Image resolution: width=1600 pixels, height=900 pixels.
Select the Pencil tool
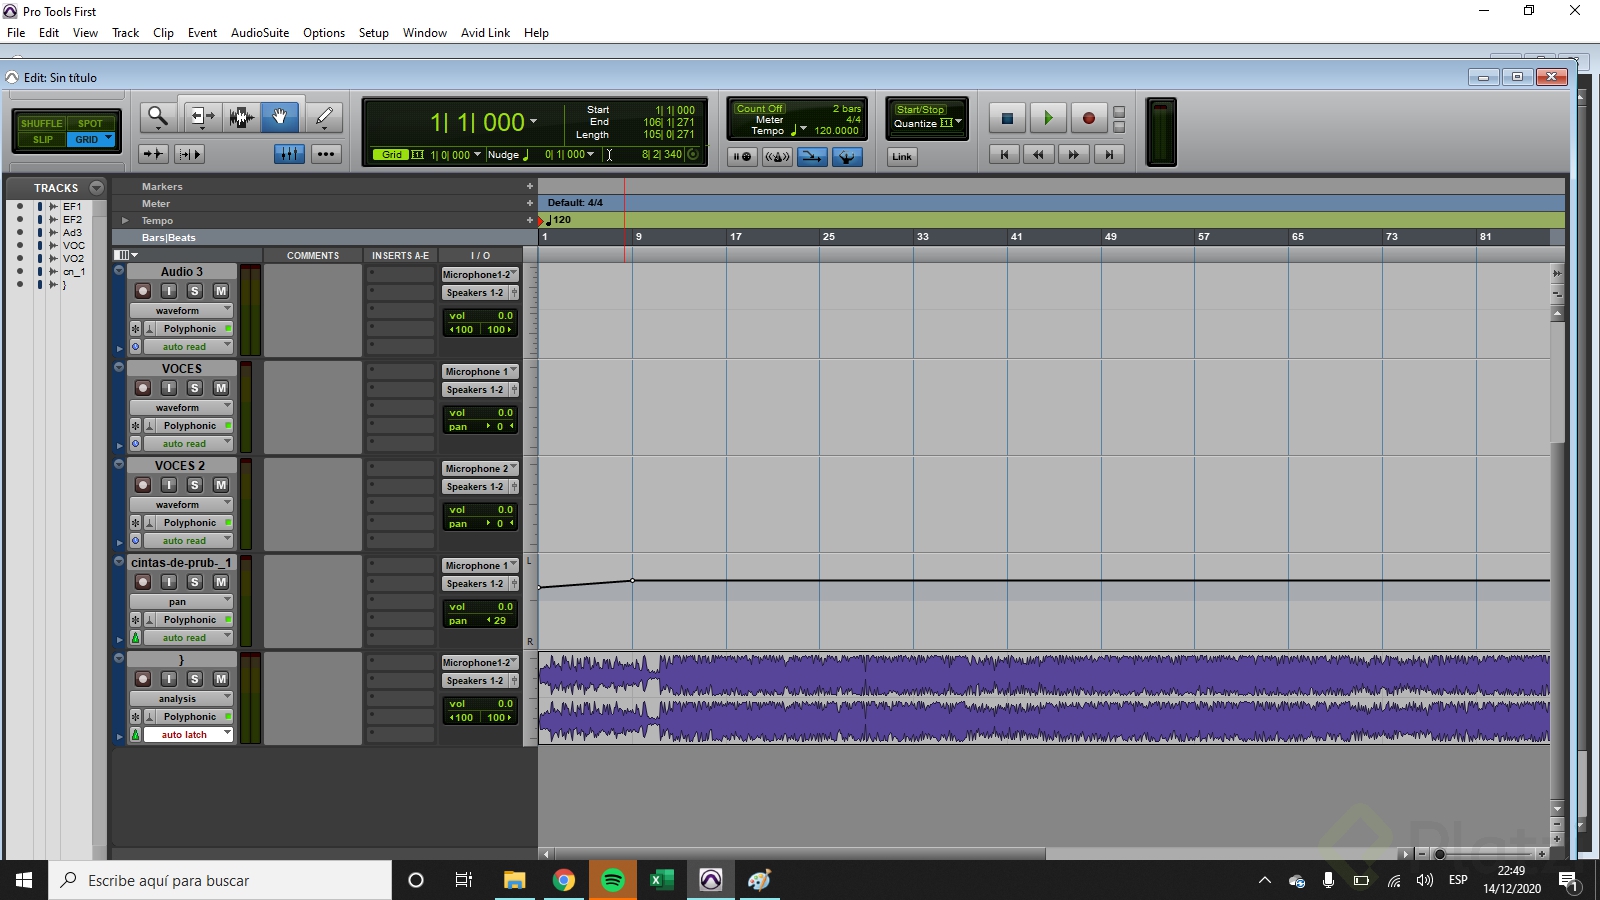coord(324,117)
